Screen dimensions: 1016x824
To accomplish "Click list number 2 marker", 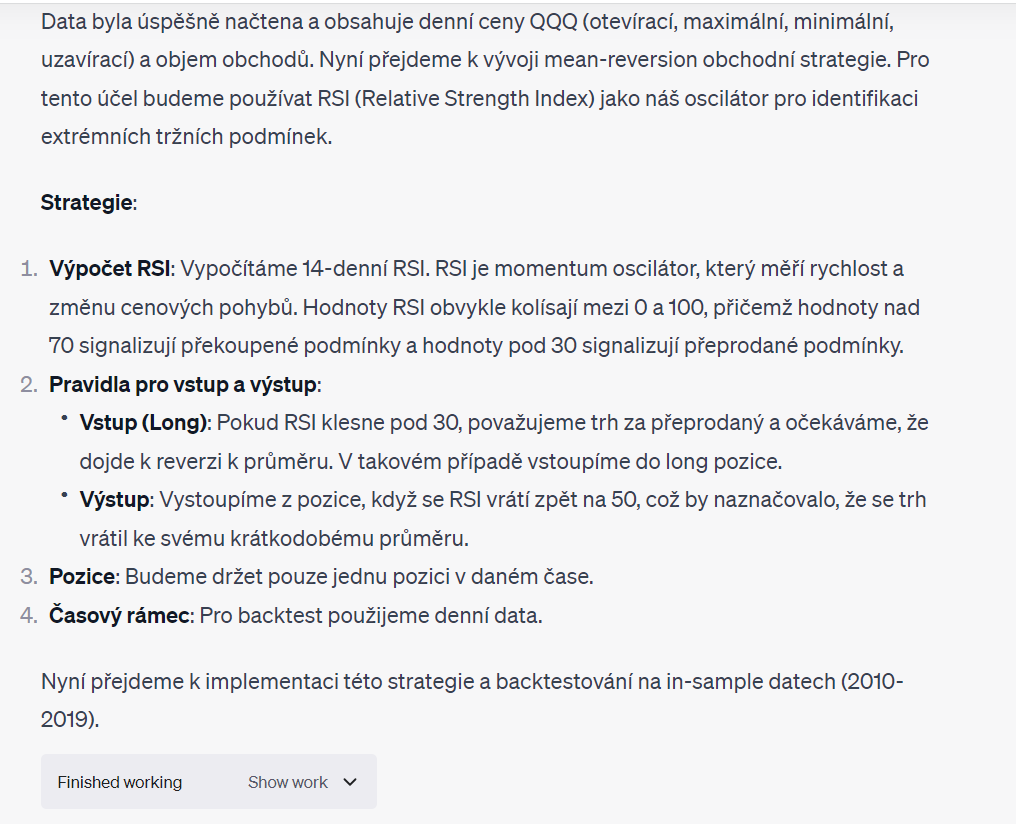I will [x=29, y=385].
